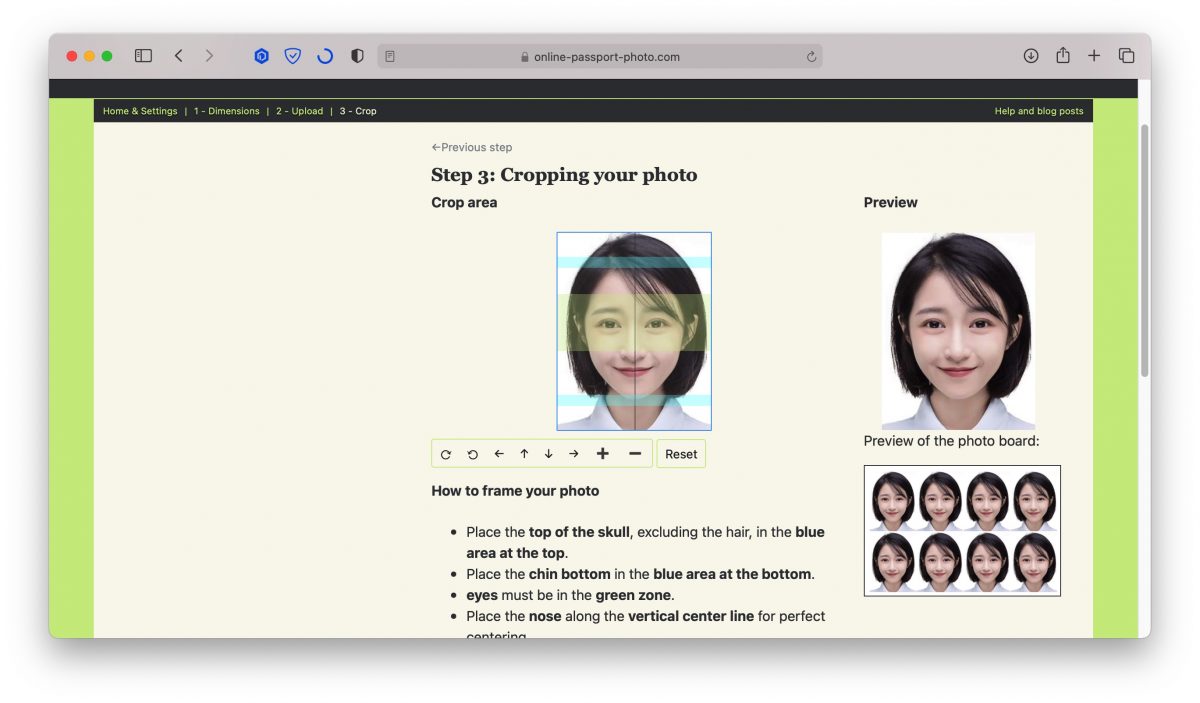Open Home & Settings tab
The height and width of the screenshot is (703, 1200).
coord(140,111)
